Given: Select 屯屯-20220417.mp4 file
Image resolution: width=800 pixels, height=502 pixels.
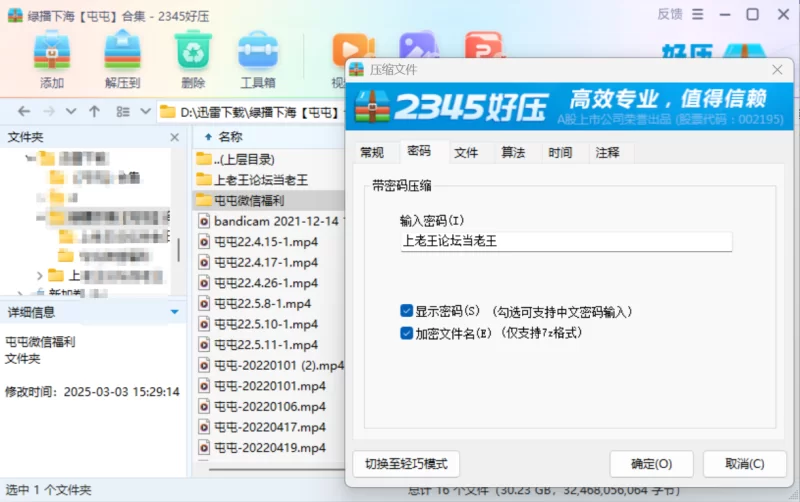Looking at the screenshot, I should (x=269, y=427).
